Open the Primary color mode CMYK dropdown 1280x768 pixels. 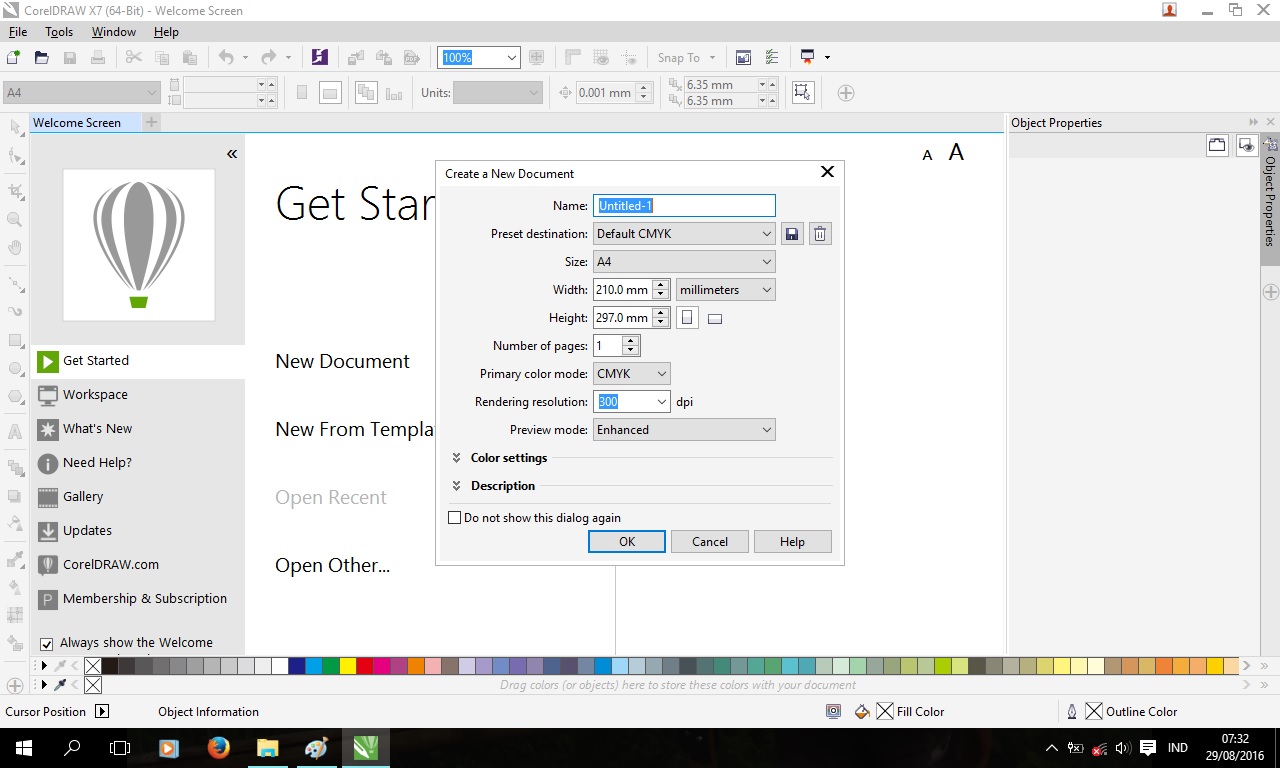pos(632,374)
